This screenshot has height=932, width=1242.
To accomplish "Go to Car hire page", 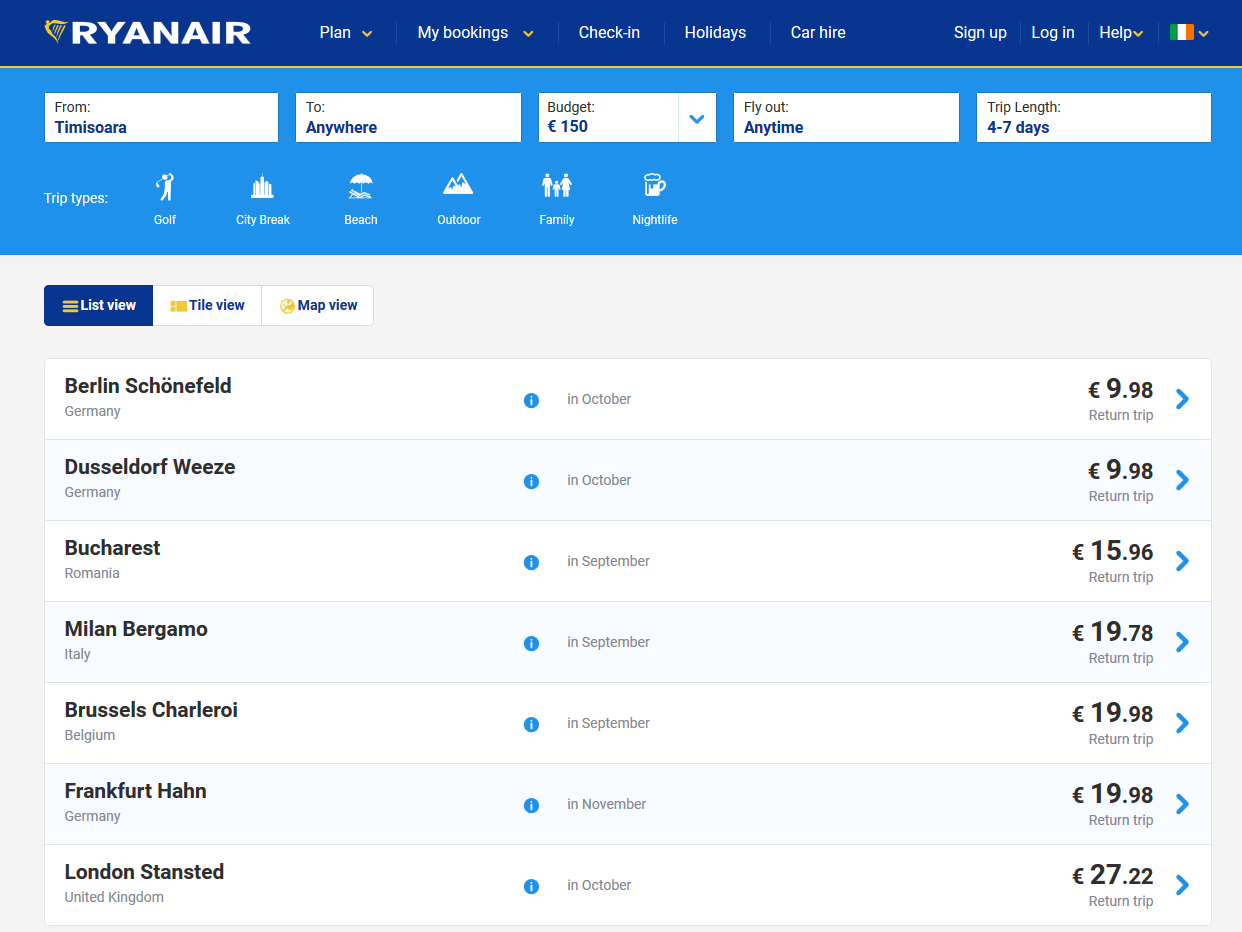I will coord(818,33).
